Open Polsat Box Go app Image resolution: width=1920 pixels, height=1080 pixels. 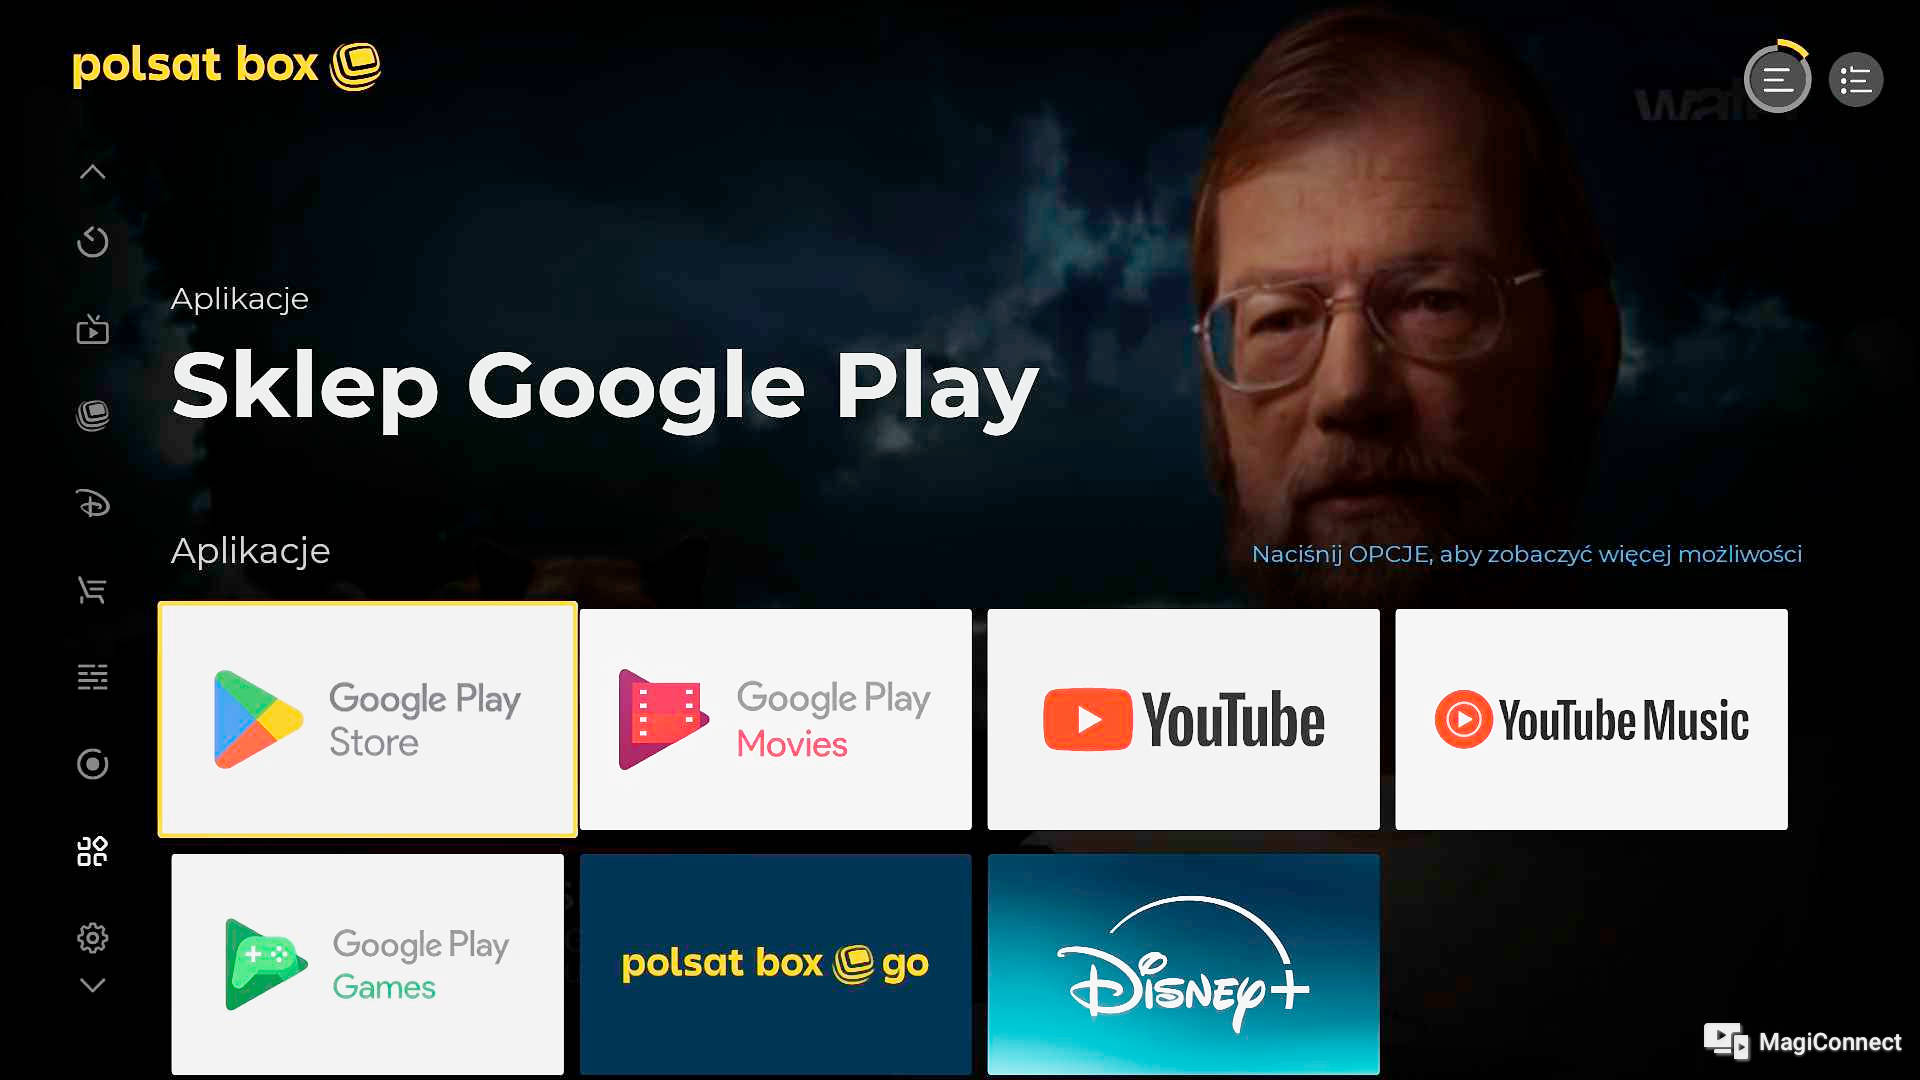tap(774, 964)
